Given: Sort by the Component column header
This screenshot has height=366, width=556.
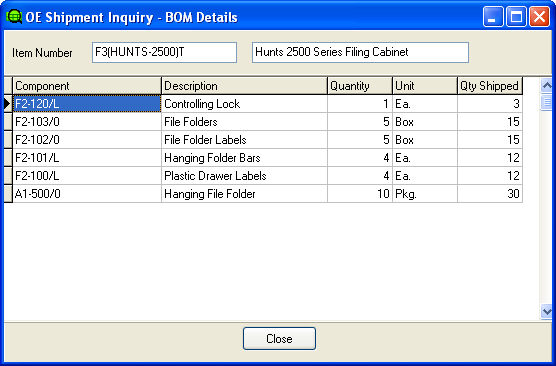Looking at the screenshot, I should tap(87, 86).
